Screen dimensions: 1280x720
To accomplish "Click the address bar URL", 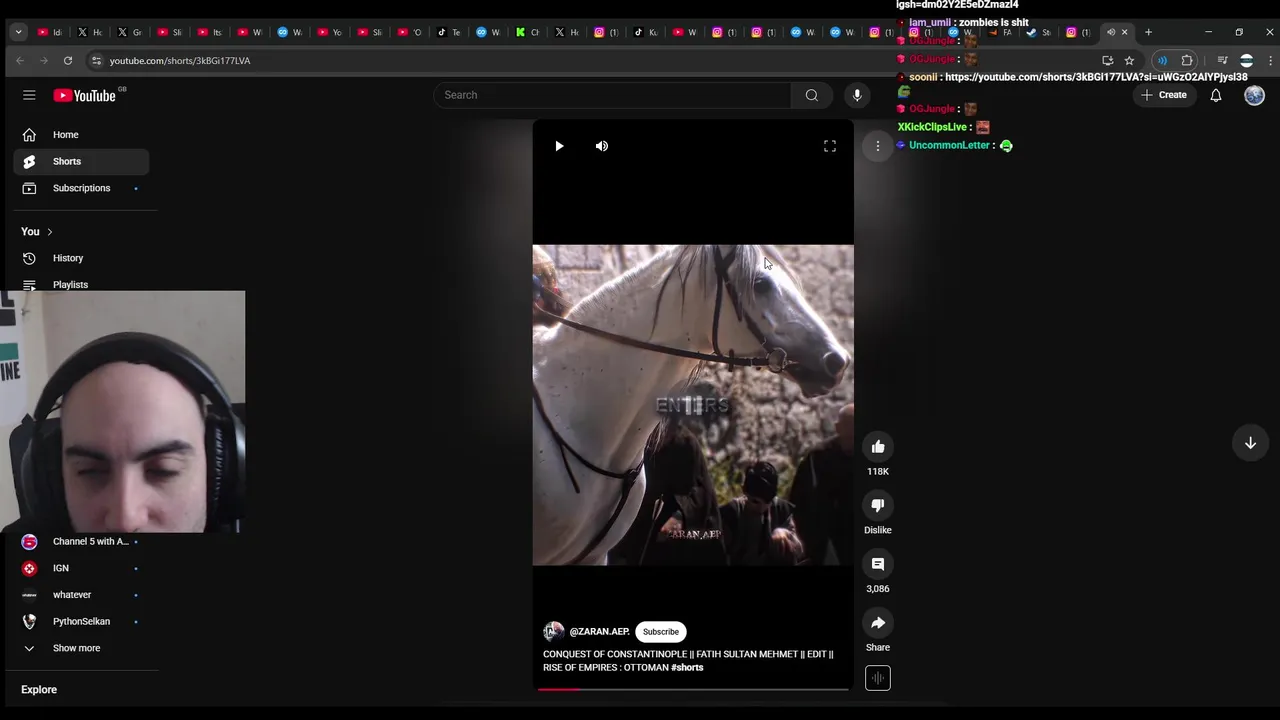I will point(180,61).
